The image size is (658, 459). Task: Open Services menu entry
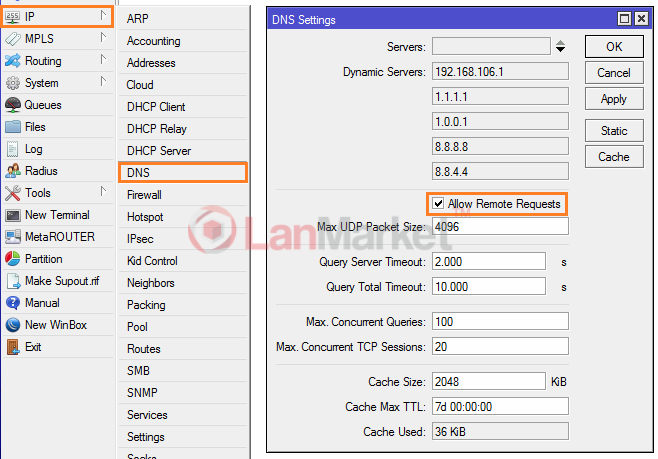pos(183,415)
